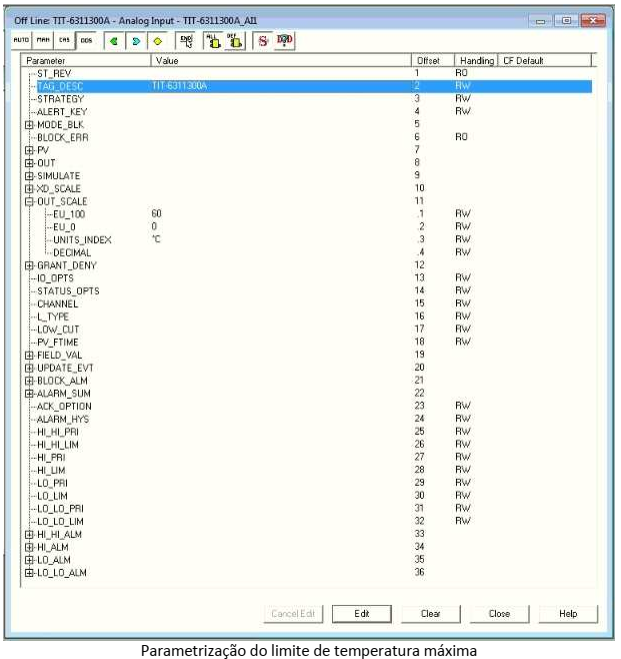Click the green left arrow icon
Screen dimensions: 621x659
[x=113, y=41]
